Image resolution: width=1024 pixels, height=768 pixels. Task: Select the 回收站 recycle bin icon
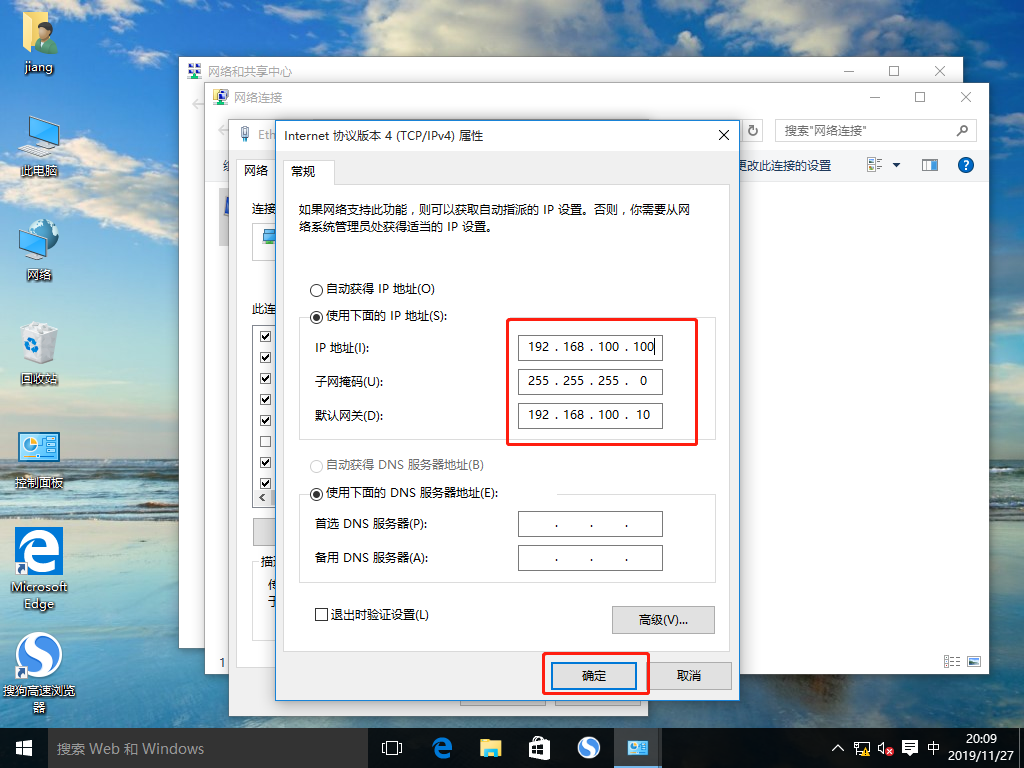39,354
